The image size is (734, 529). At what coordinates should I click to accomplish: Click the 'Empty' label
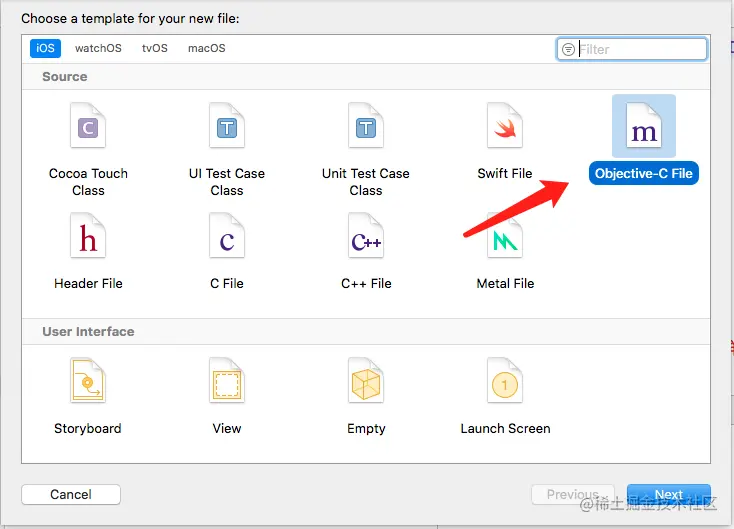point(366,428)
